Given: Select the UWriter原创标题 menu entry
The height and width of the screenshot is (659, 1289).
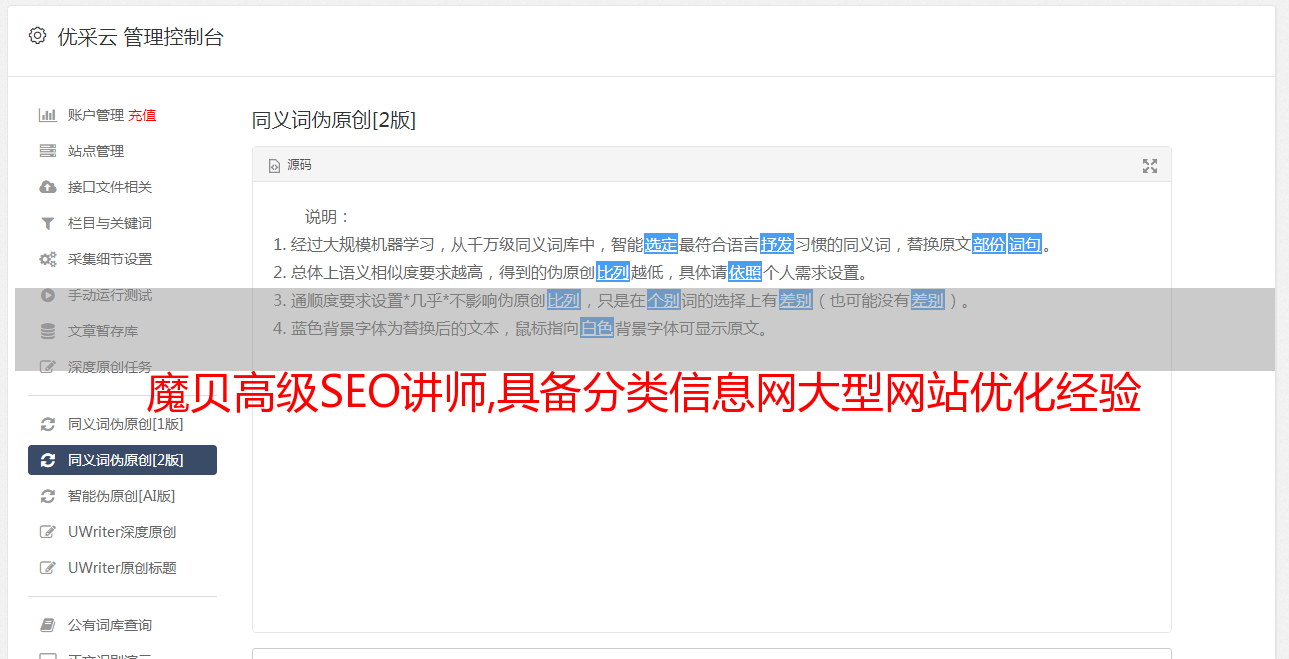Looking at the screenshot, I should 122,568.
